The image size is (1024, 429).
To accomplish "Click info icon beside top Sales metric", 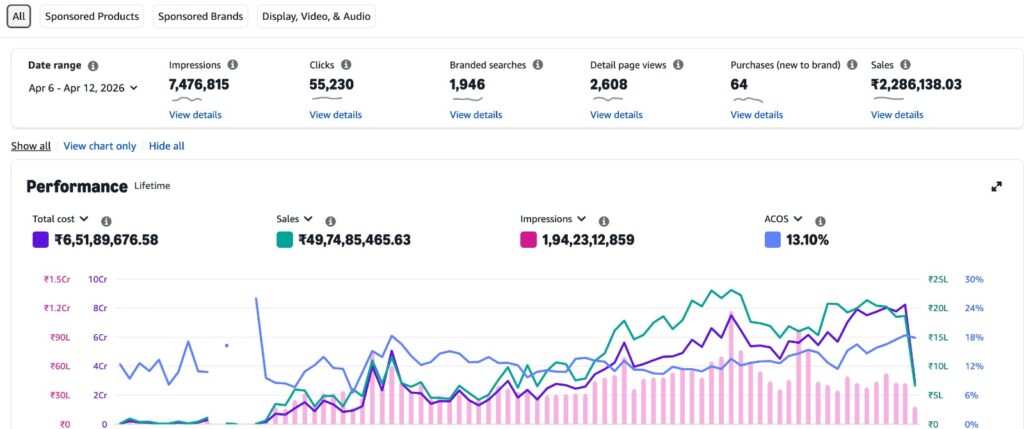I will (x=906, y=65).
